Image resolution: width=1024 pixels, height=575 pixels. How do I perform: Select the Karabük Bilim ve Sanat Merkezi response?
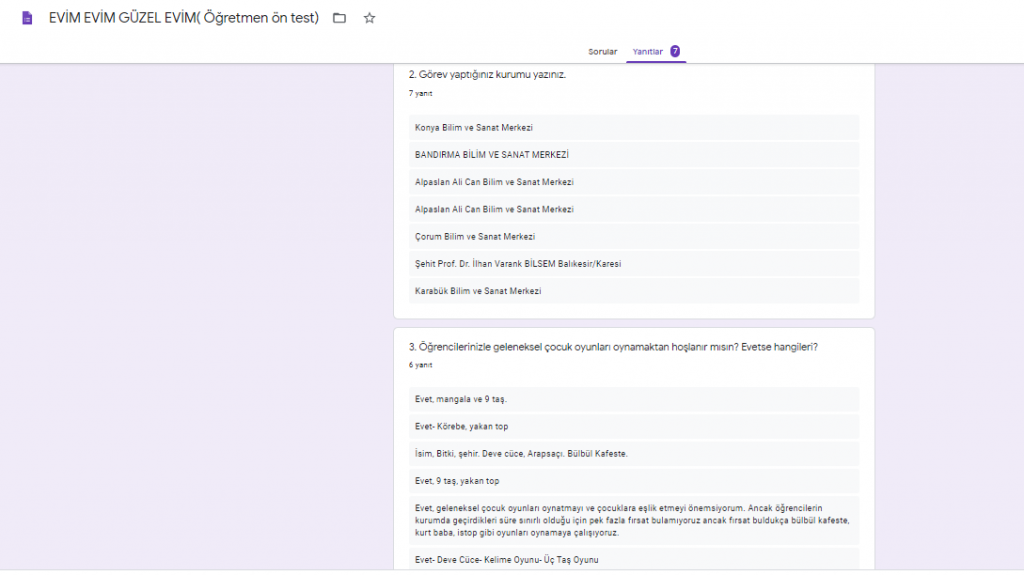click(x=478, y=291)
